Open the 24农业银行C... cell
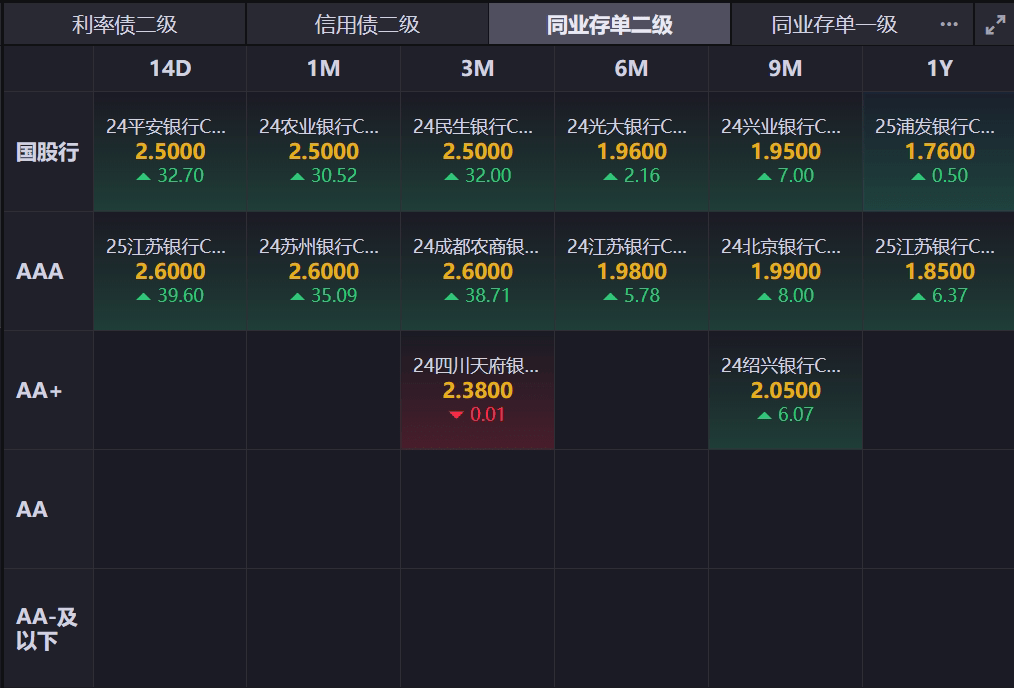This screenshot has height=688, width=1014. (x=323, y=151)
